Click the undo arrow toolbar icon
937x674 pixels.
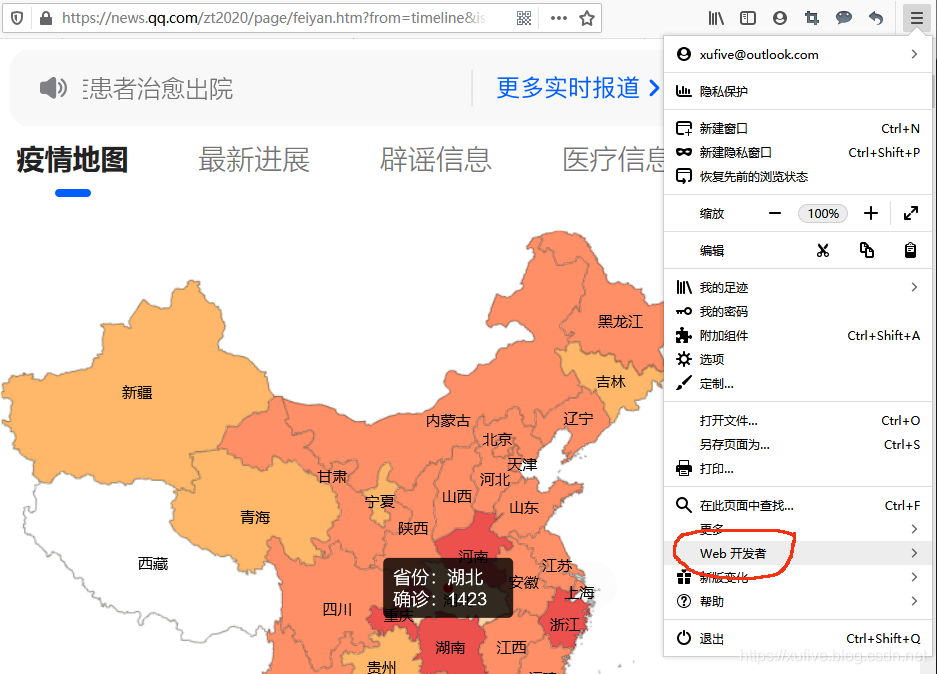click(x=875, y=19)
